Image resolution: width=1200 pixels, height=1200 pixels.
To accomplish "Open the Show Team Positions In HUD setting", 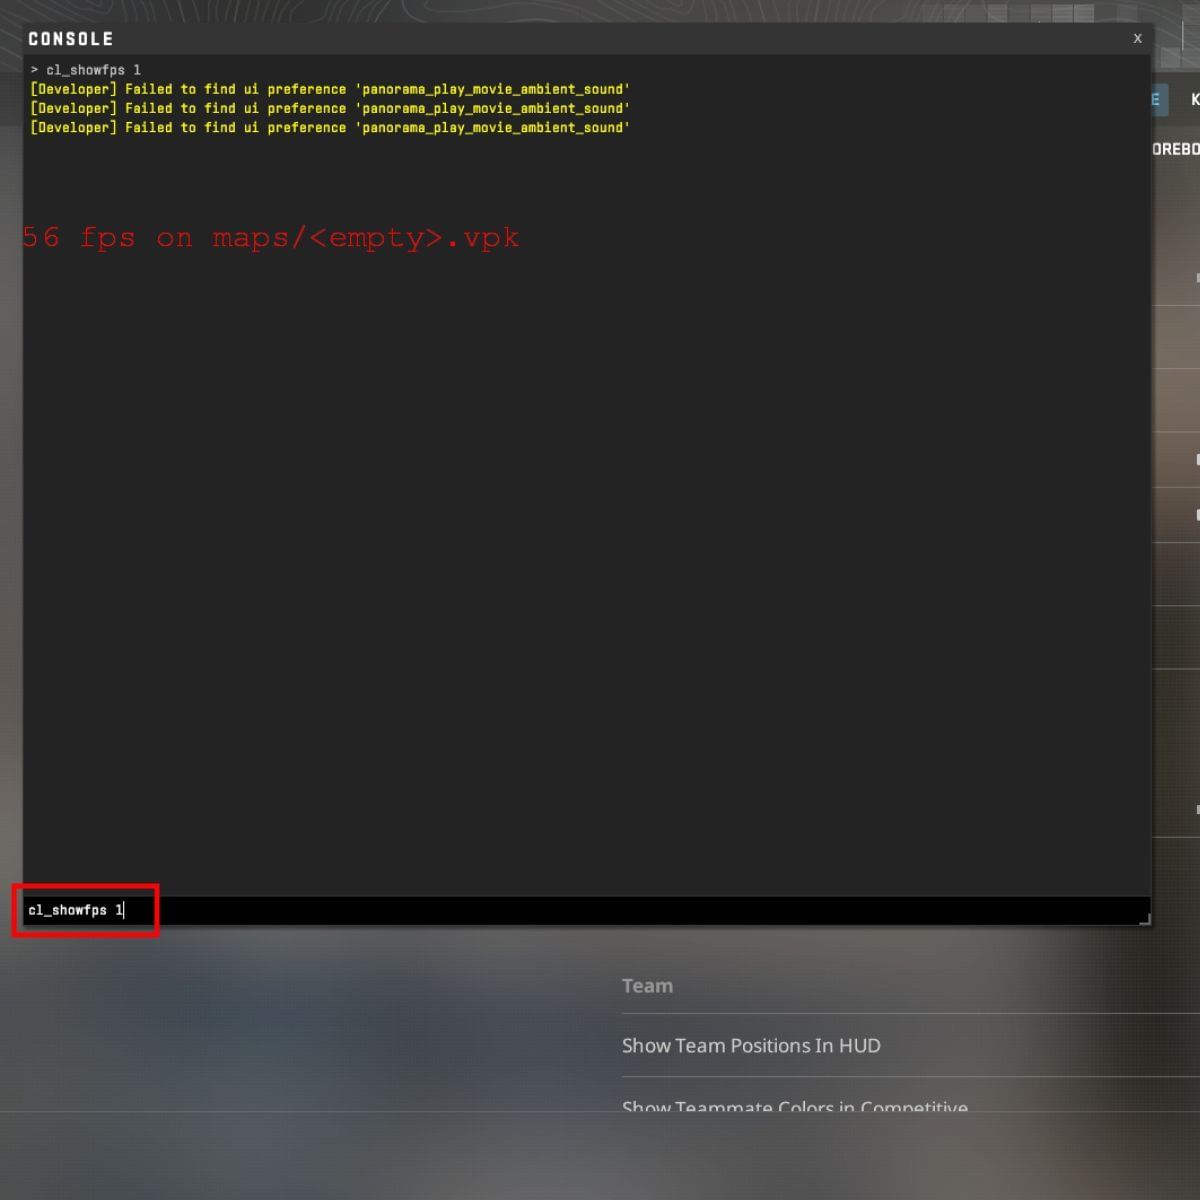I will click(752, 1046).
